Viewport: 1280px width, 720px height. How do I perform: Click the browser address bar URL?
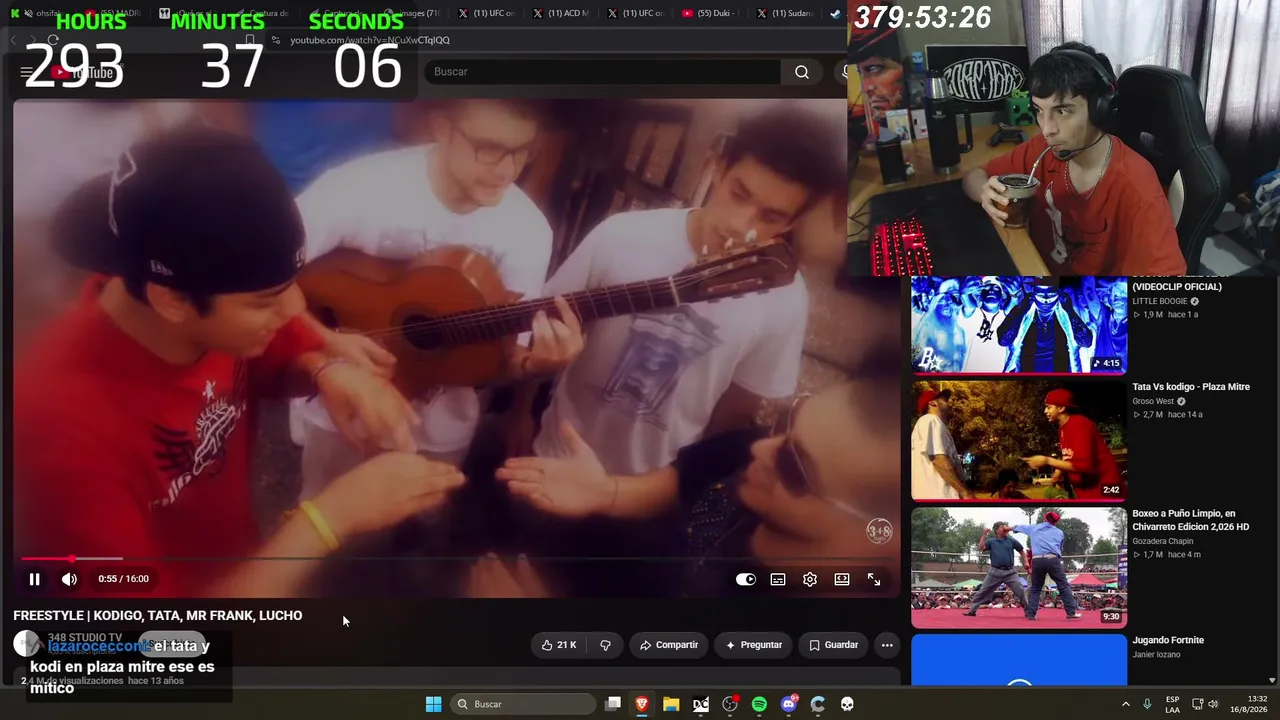[x=370, y=40]
